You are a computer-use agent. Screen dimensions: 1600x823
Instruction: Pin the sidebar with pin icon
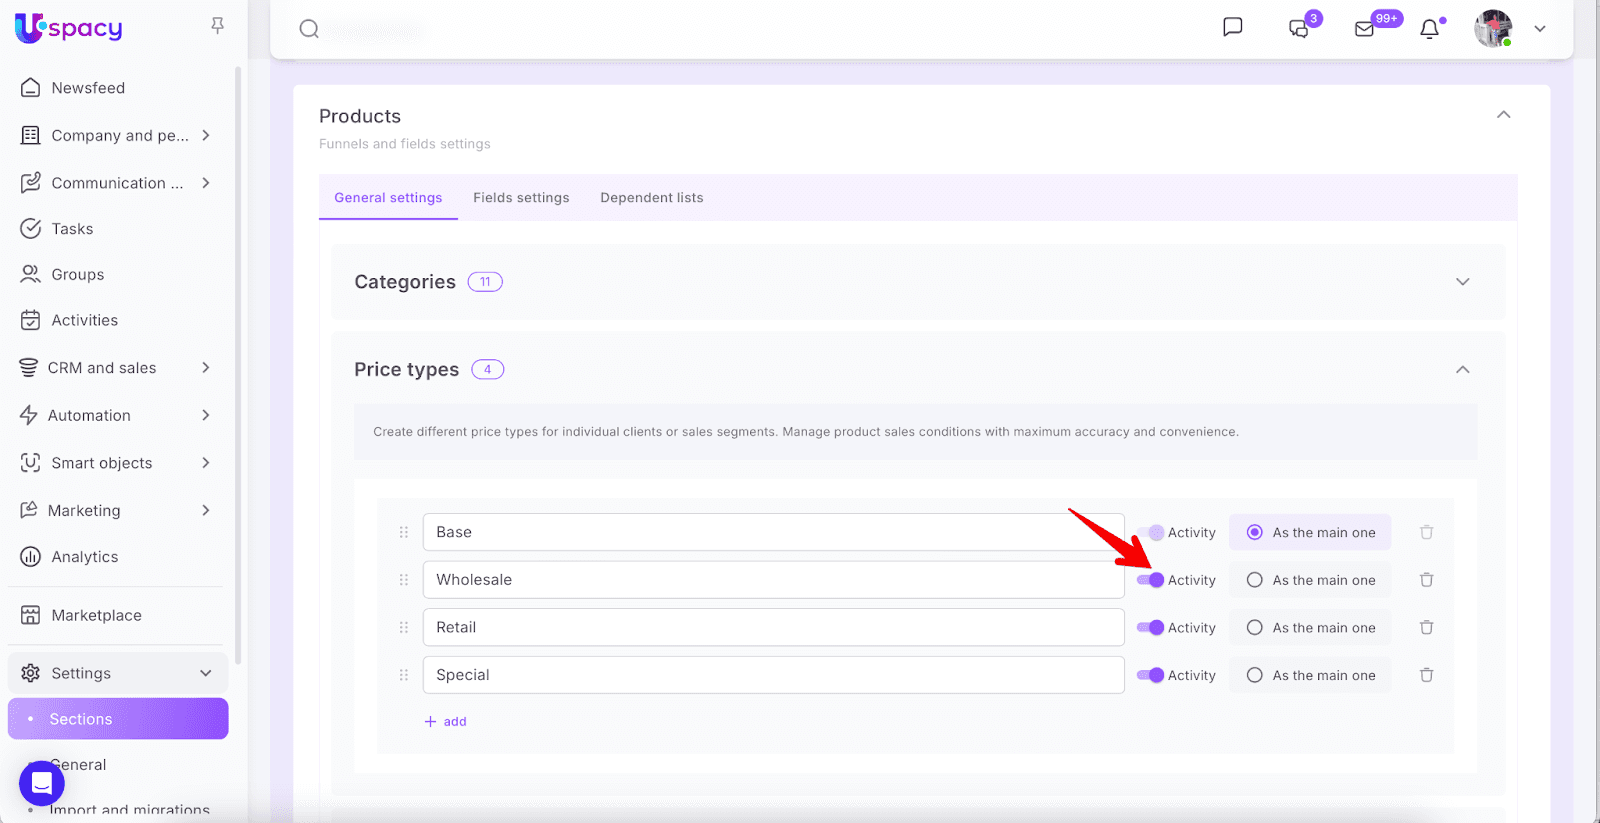217,26
